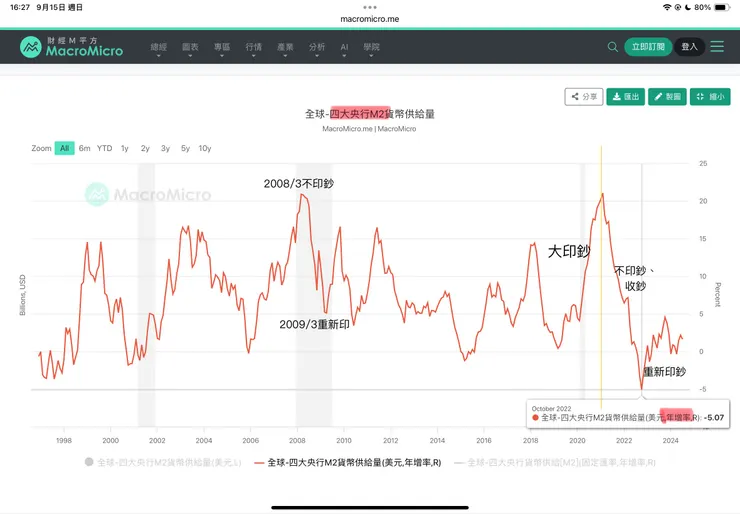Select the 6m zoom range
Screen dimensions: 740x514
coord(84,148)
